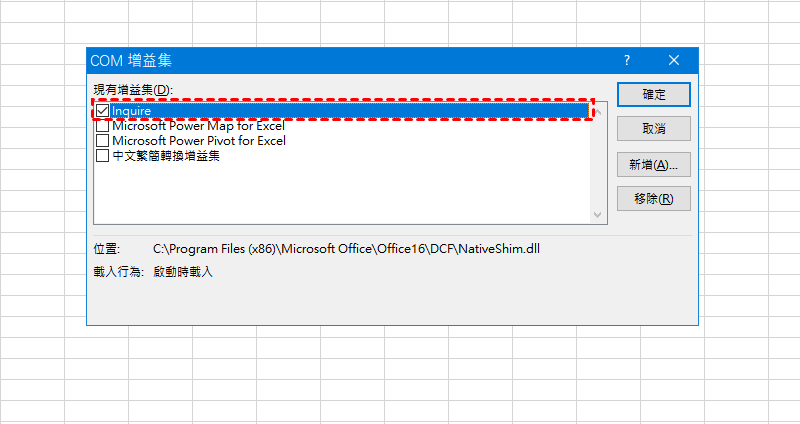The width and height of the screenshot is (800, 424).
Task: Click the 確定 button
Action: [x=654, y=94]
